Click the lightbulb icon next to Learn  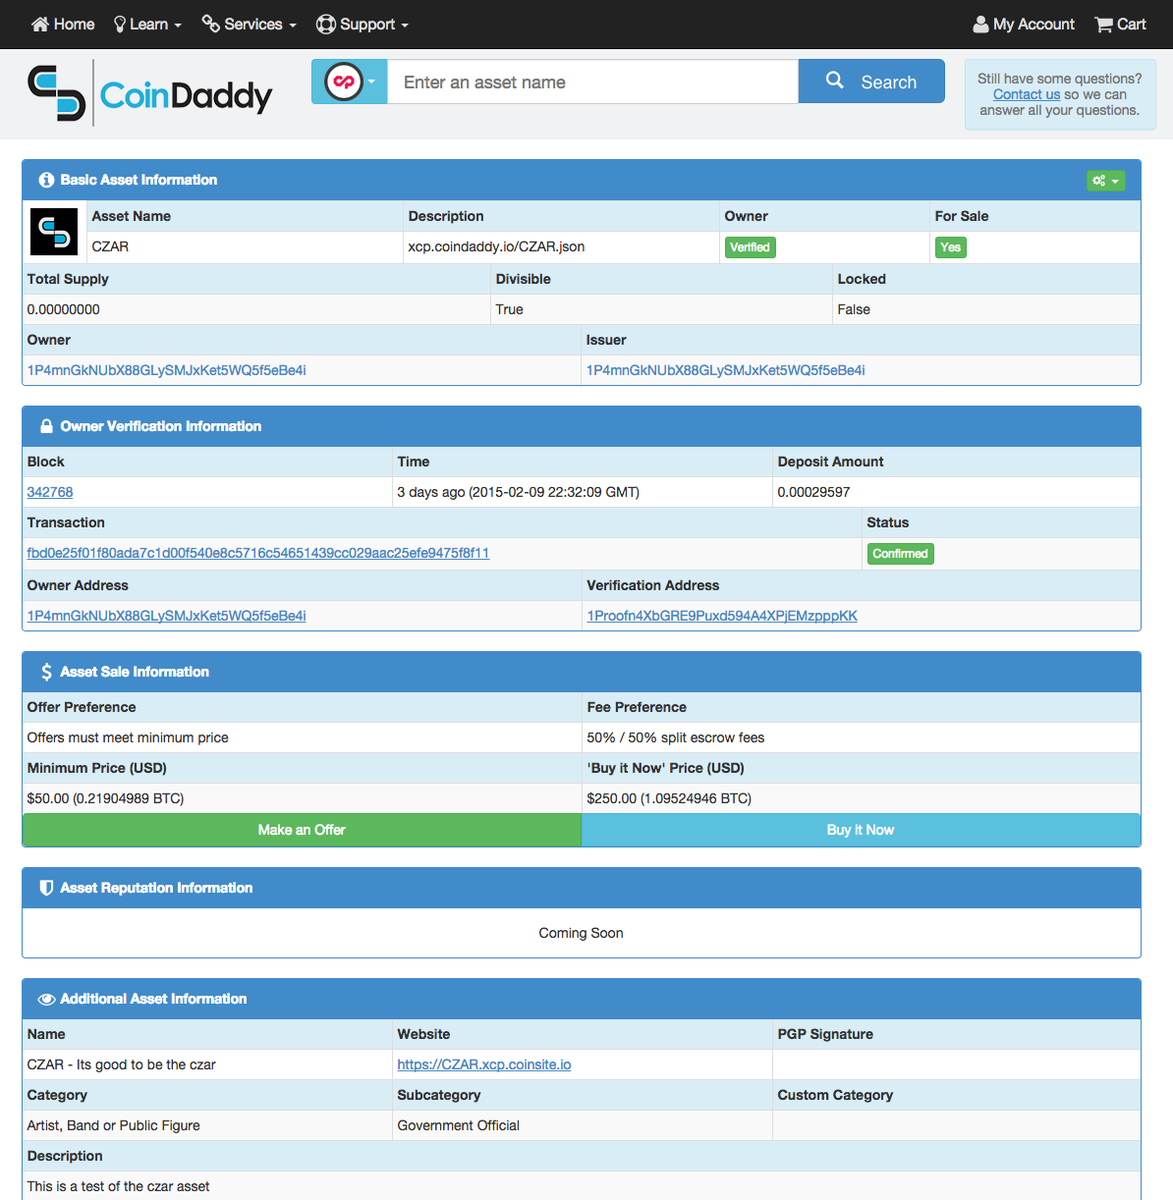pos(120,24)
